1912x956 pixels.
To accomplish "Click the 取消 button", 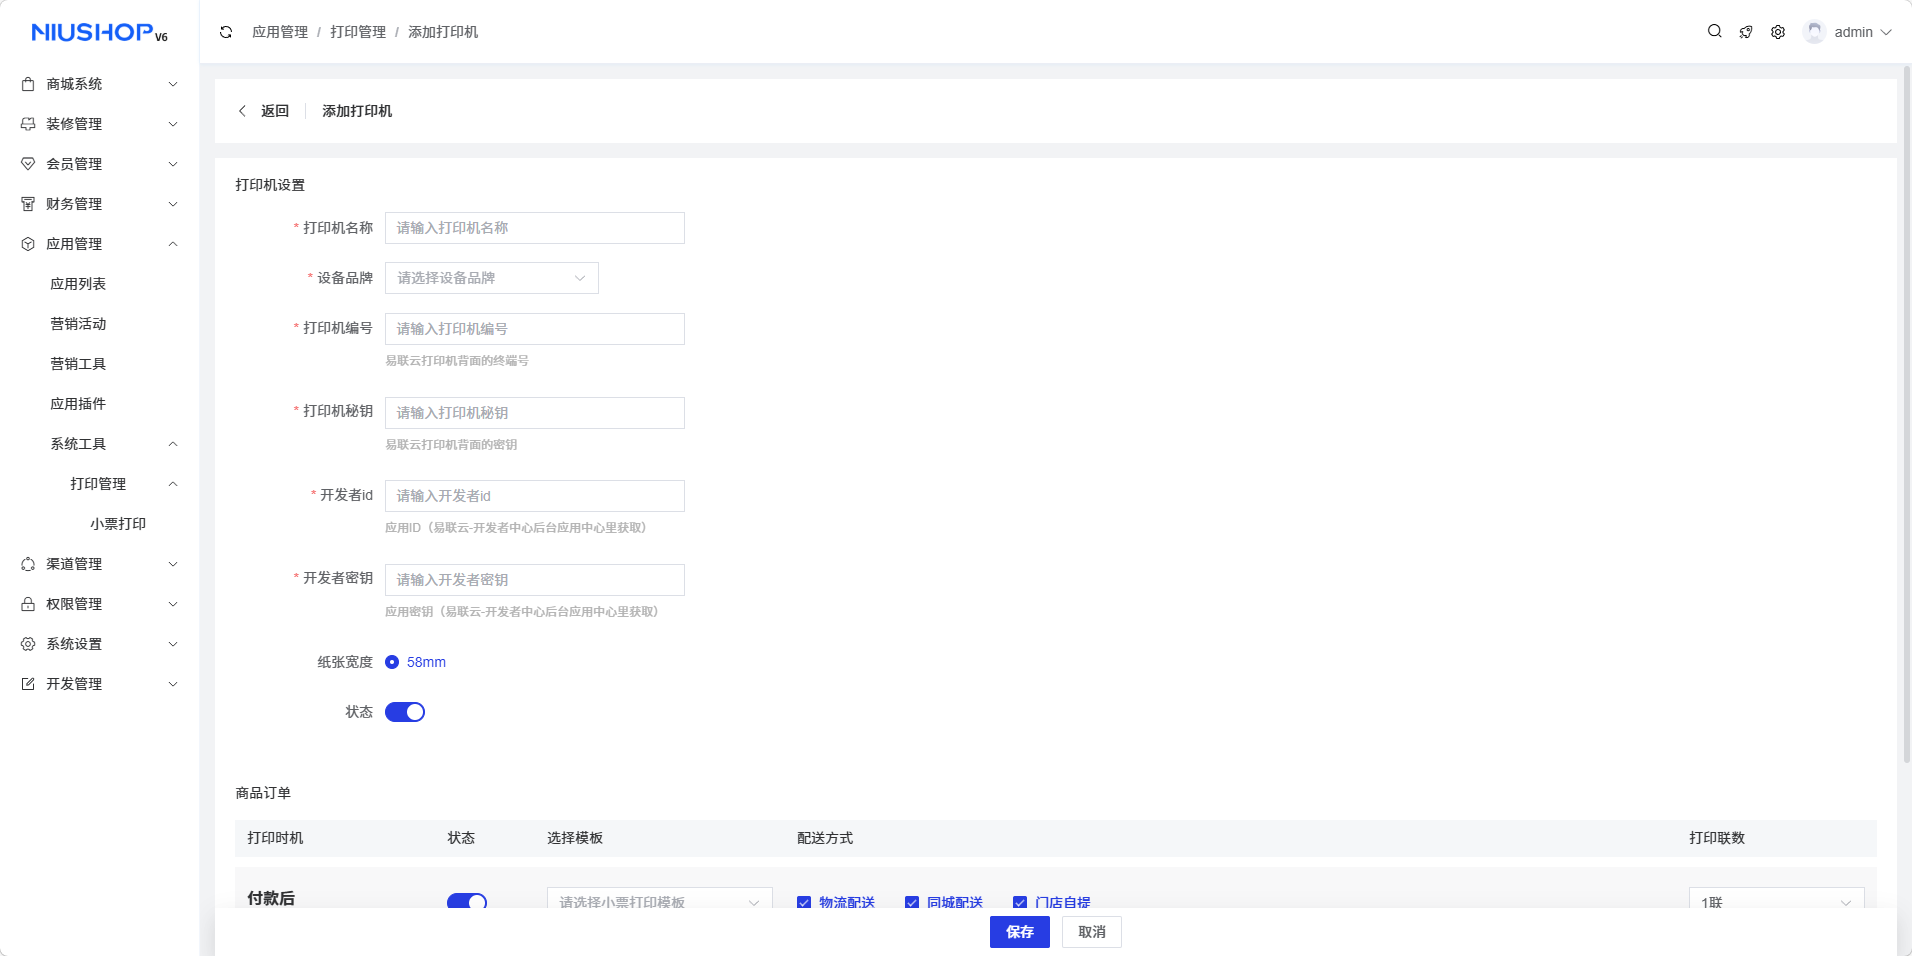I will [1091, 932].
